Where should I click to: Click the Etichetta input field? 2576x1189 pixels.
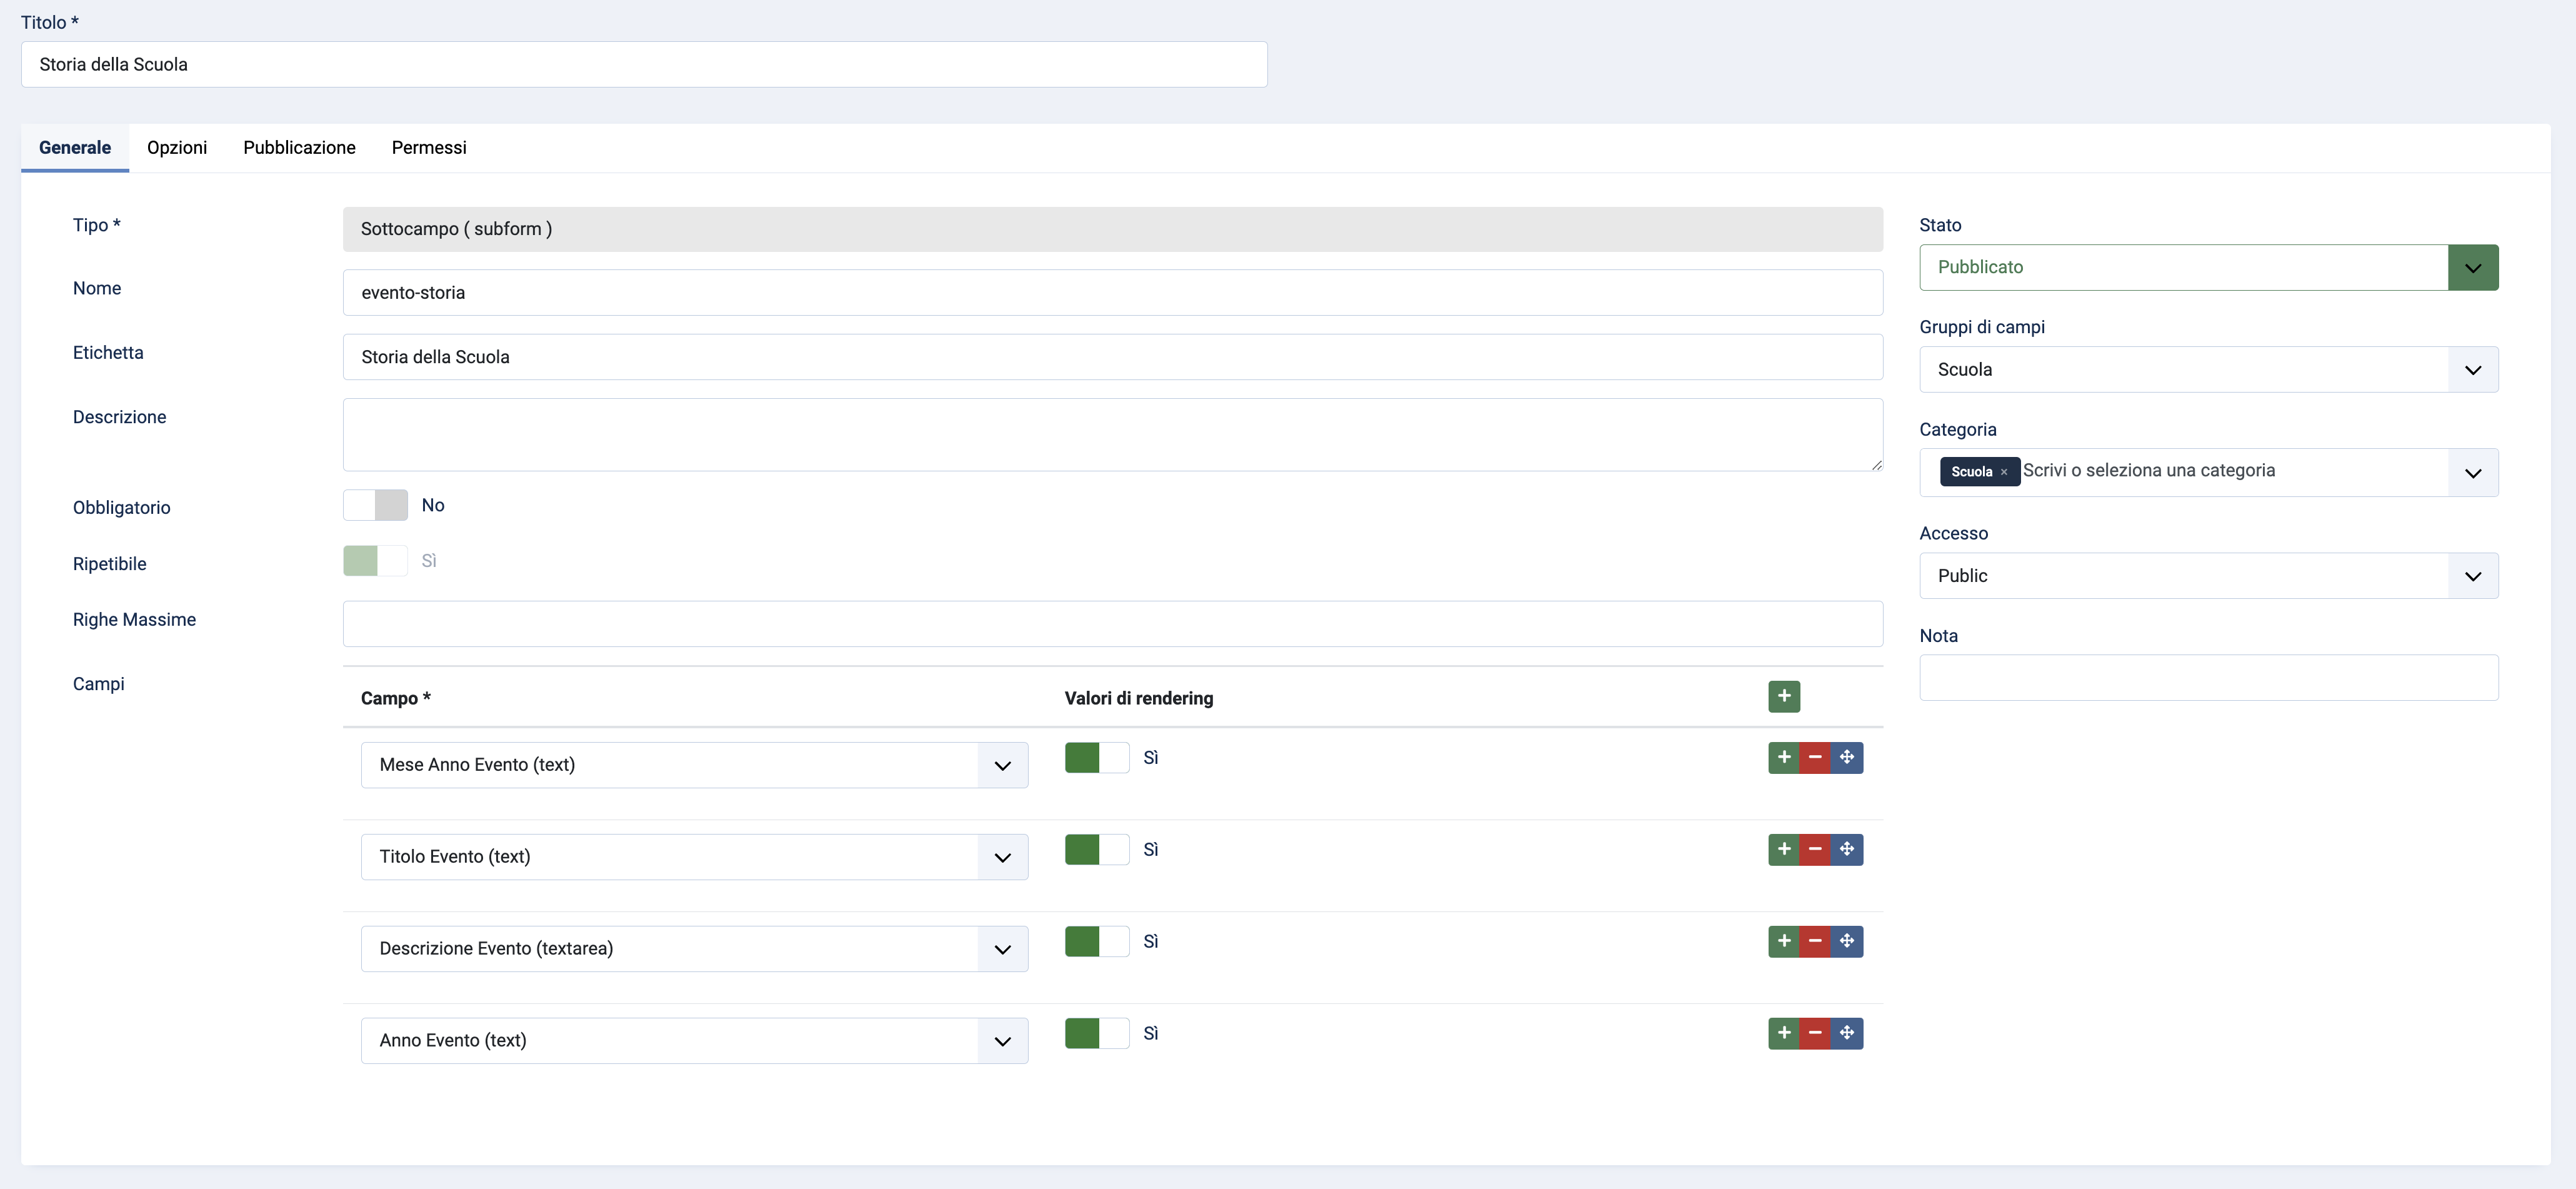pyautogui.click(x=1113, y=357)
